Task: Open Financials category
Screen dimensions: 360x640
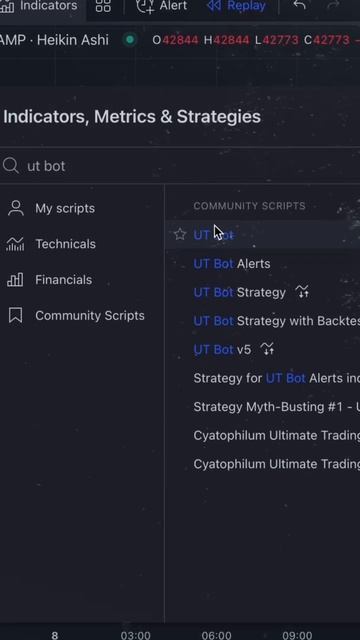Action: point(50,280)
